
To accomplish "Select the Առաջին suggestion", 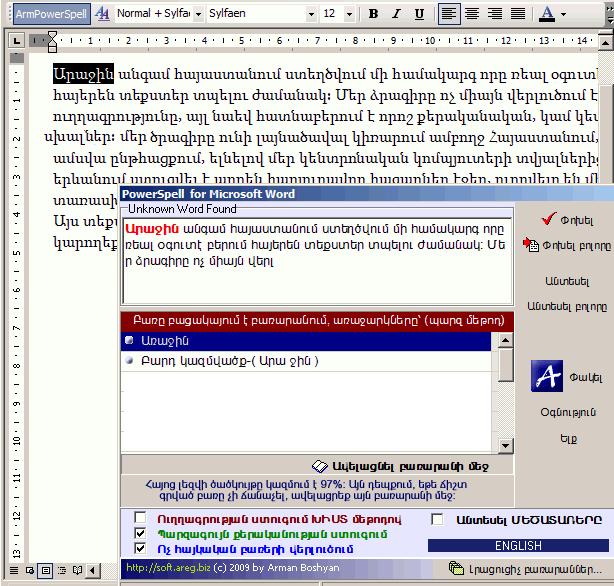I will [306, 341].
